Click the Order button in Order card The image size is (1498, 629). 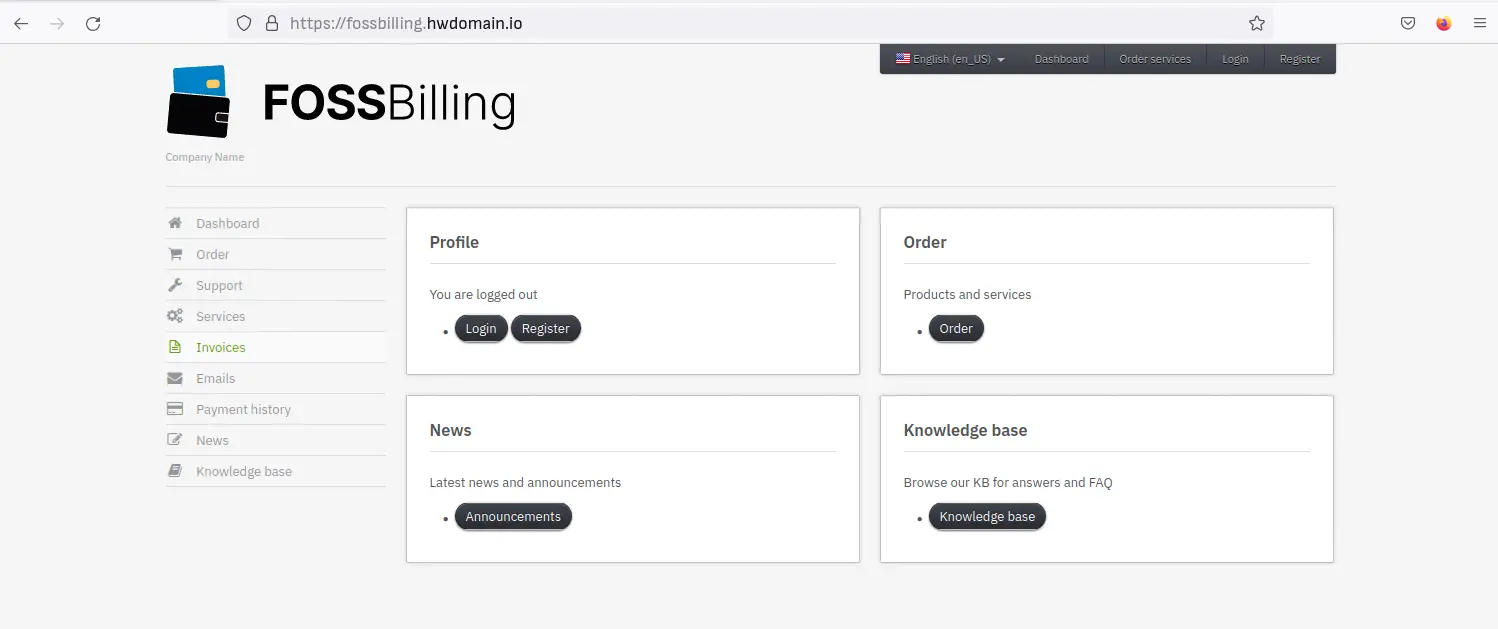pos(956,328)
